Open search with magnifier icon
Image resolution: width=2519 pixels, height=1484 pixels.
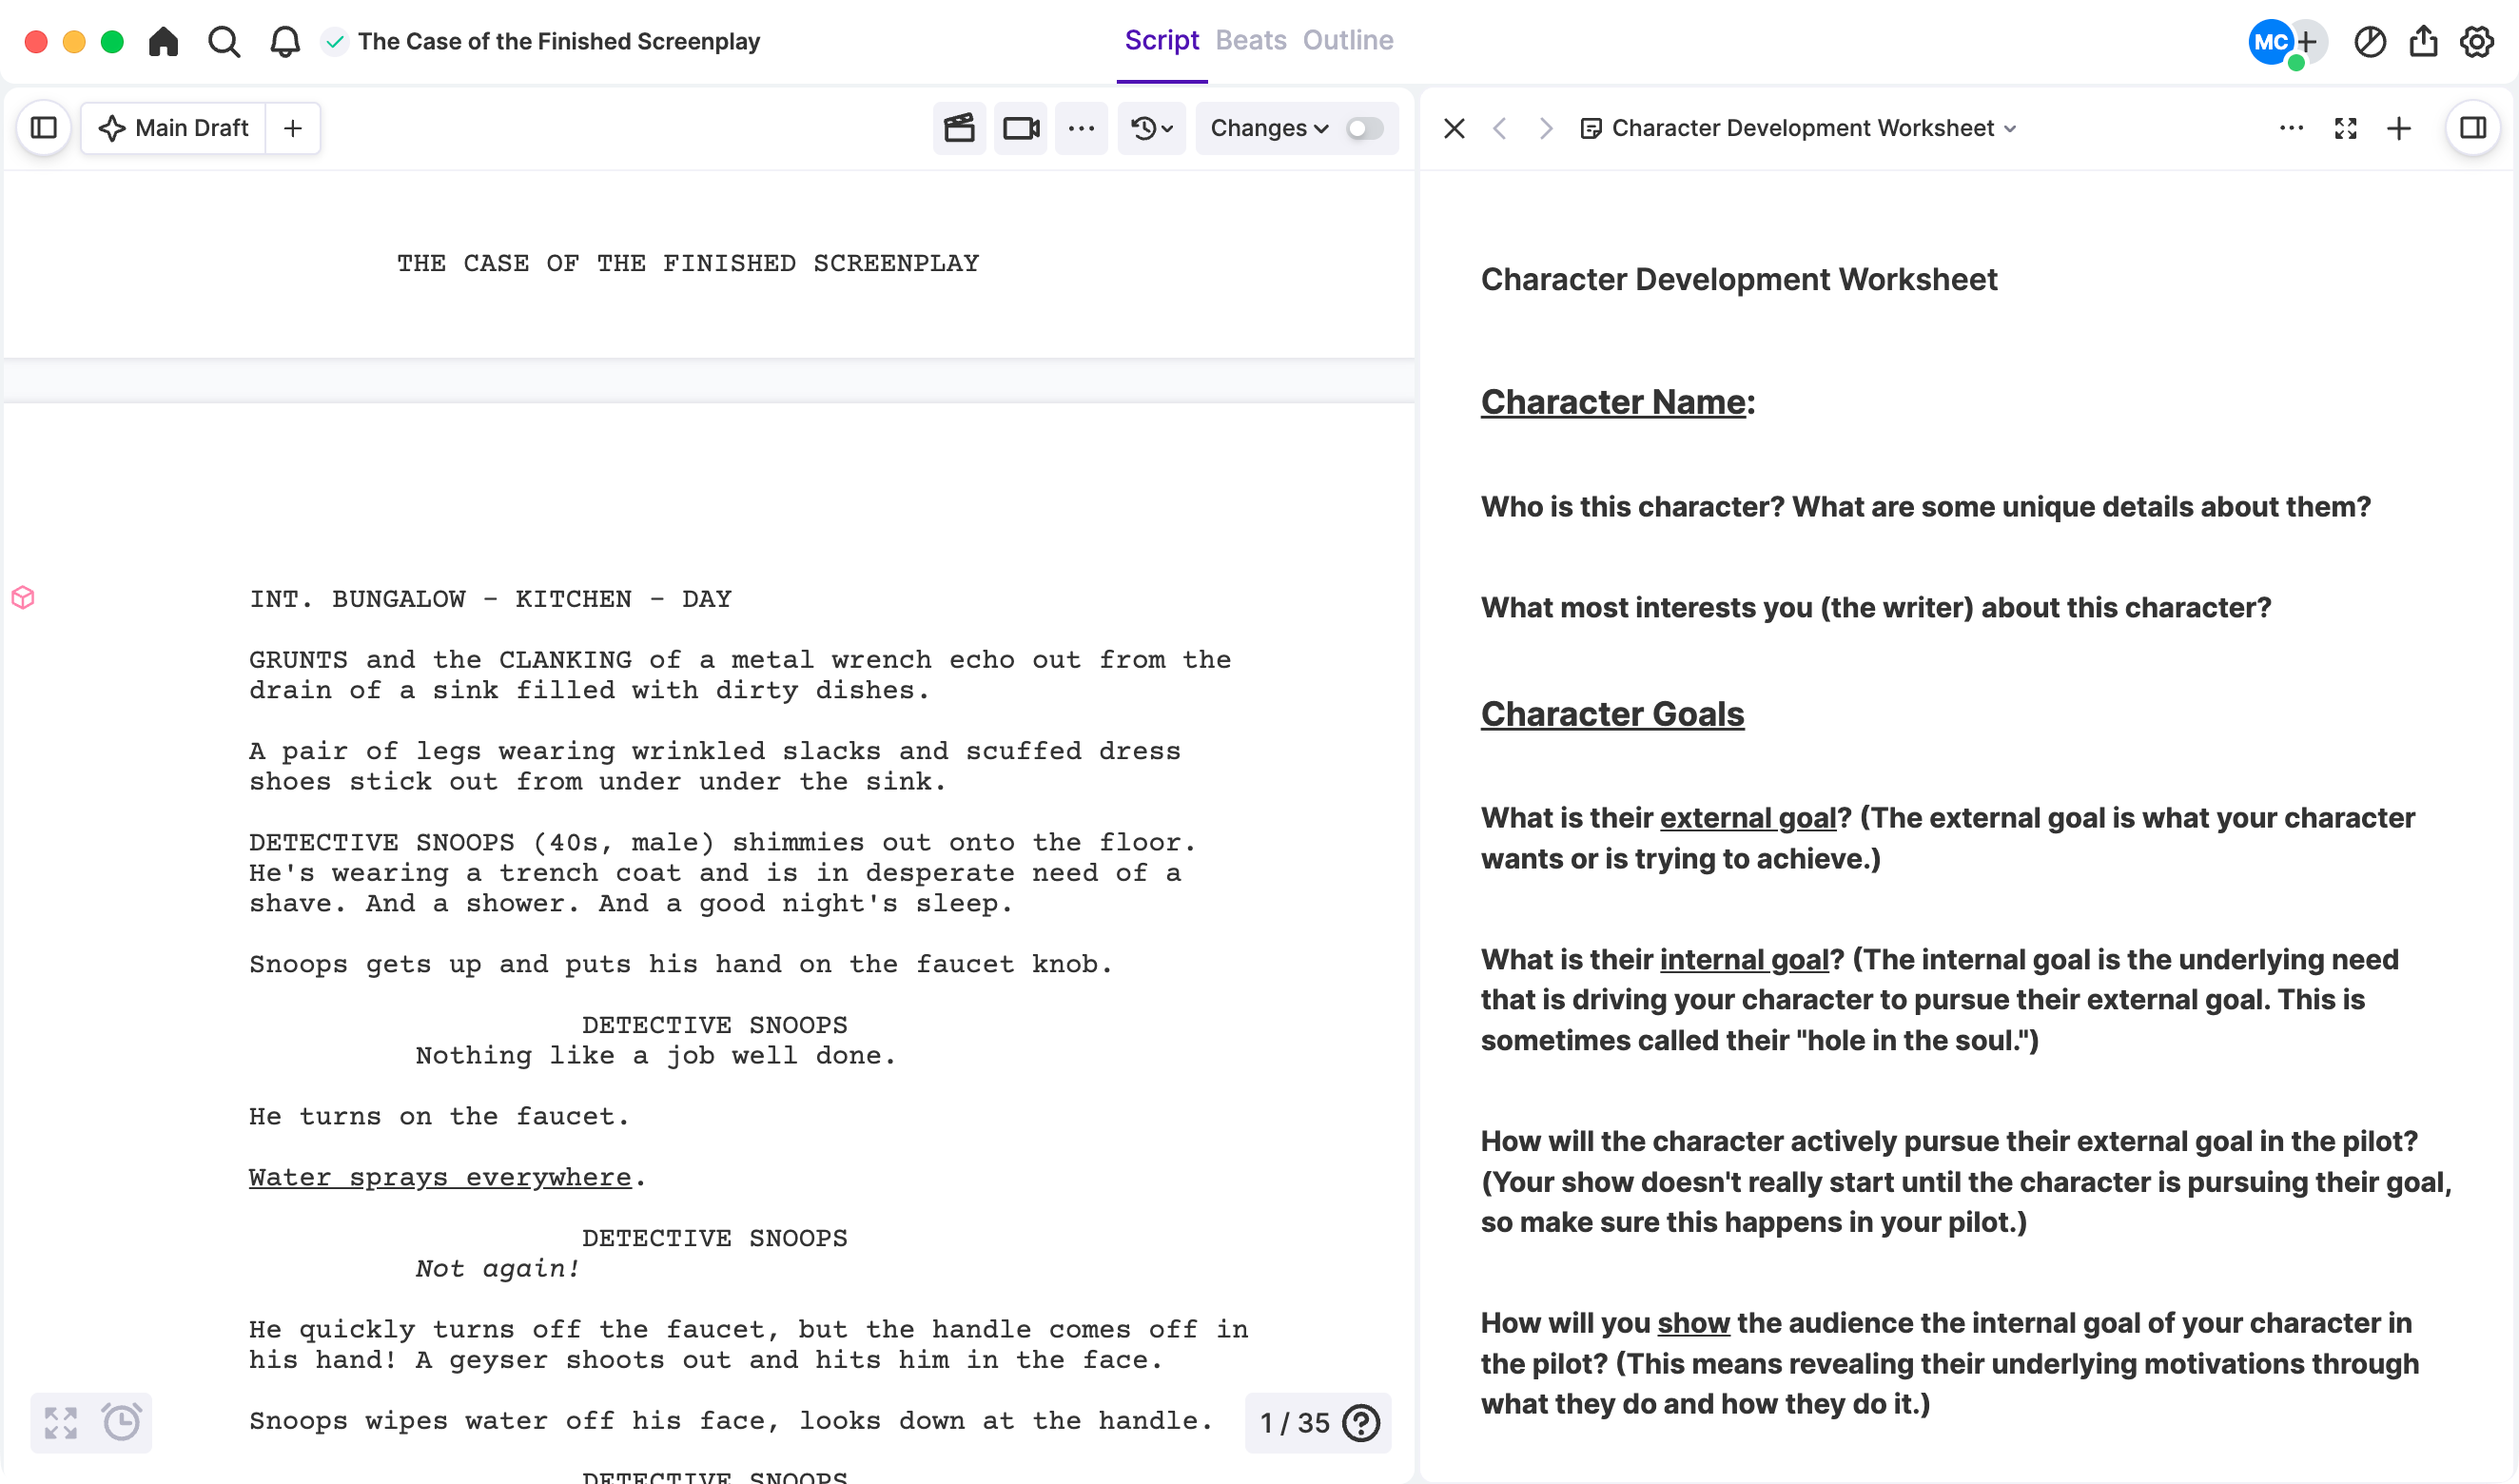(x=224, y=41)
